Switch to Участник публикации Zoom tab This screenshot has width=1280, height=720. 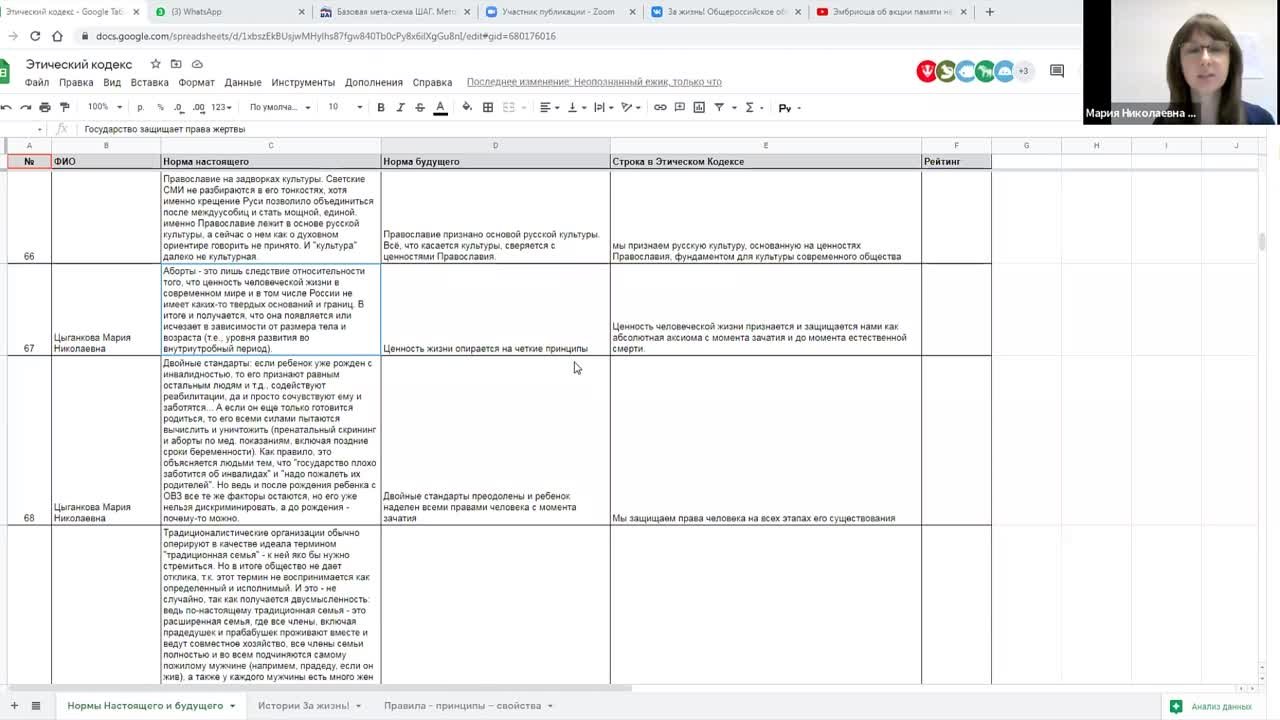coord(560,12)
